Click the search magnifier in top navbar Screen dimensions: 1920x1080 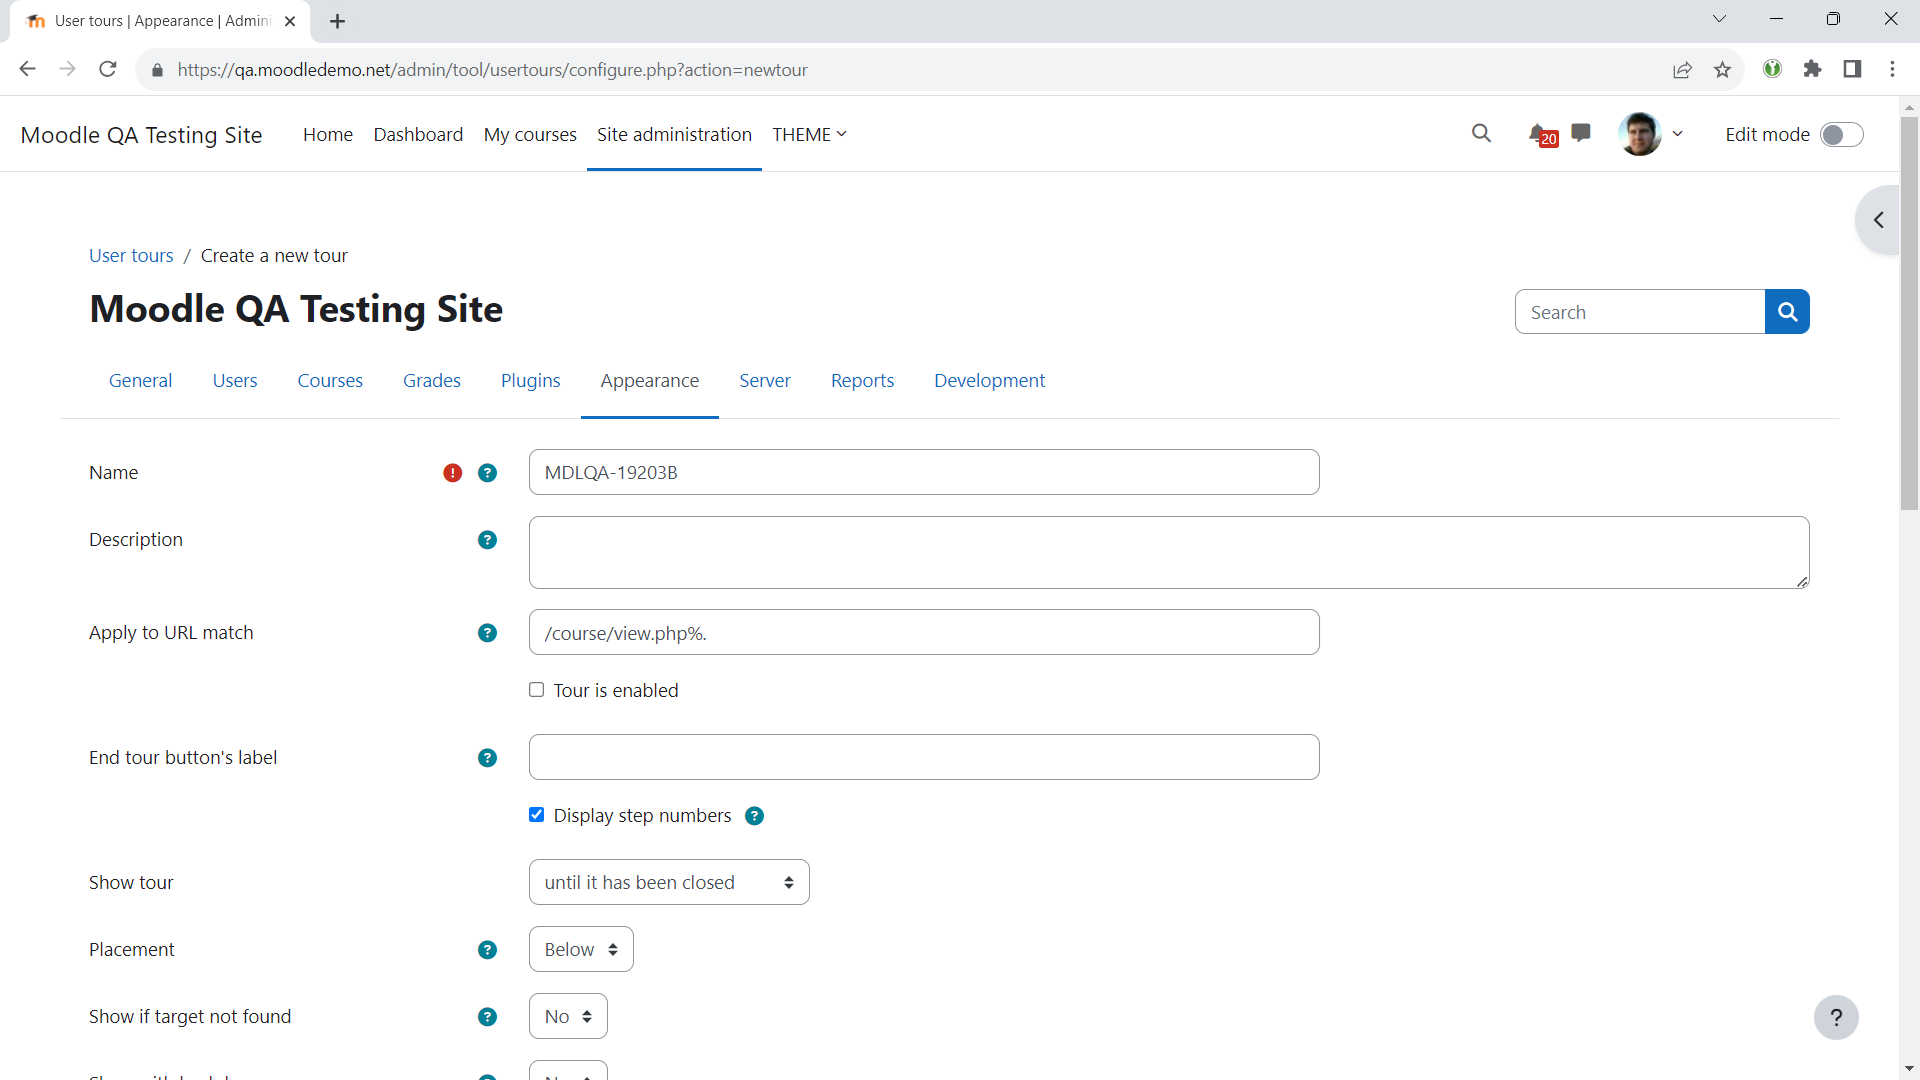click(x=1481, y=134)
